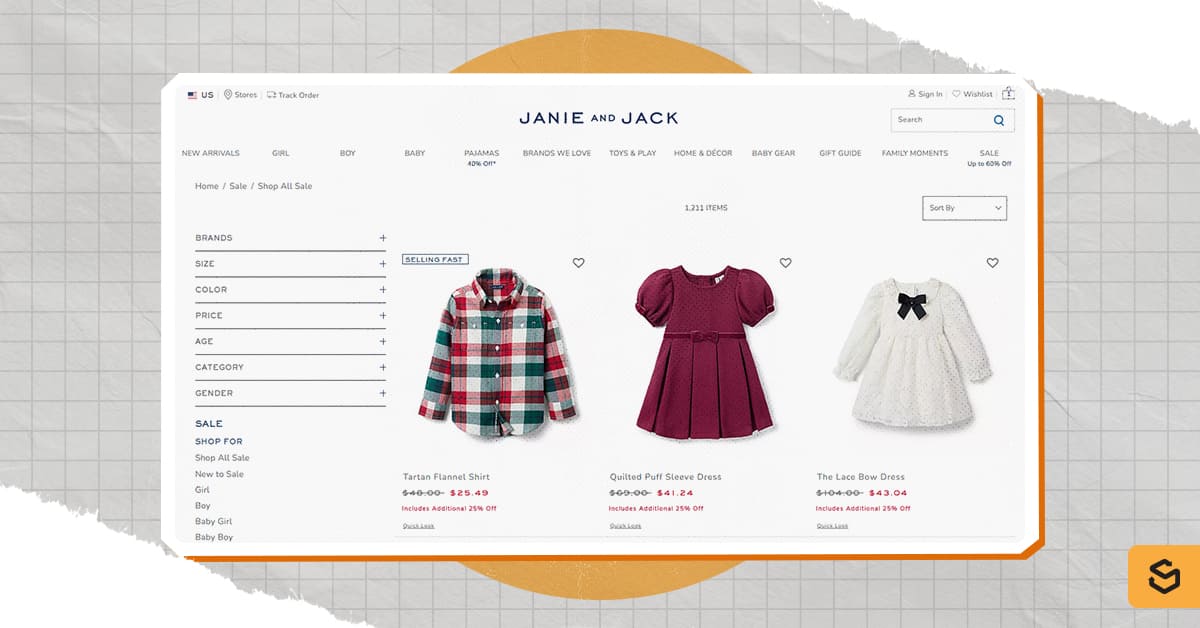Quick Look for Tartan Flannel Shirt

click(x=418, y=526)
